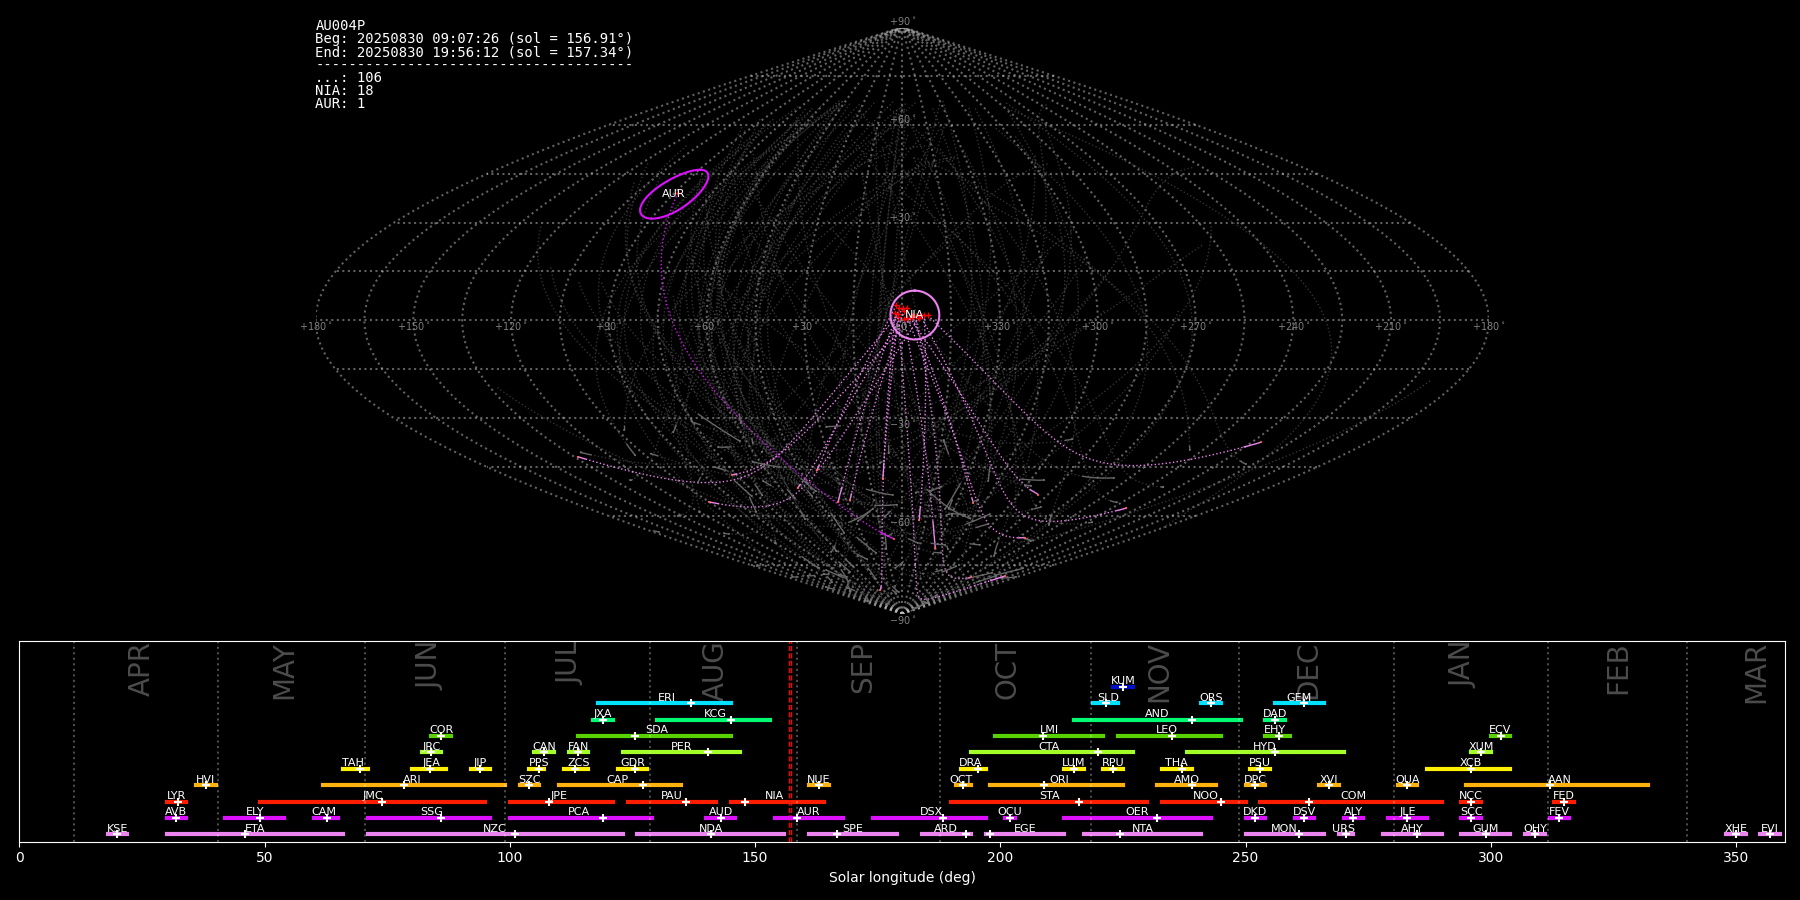Click the COM shower label in the timeline
This screenshot has height=900, width=1800.
click(1353, 796)
